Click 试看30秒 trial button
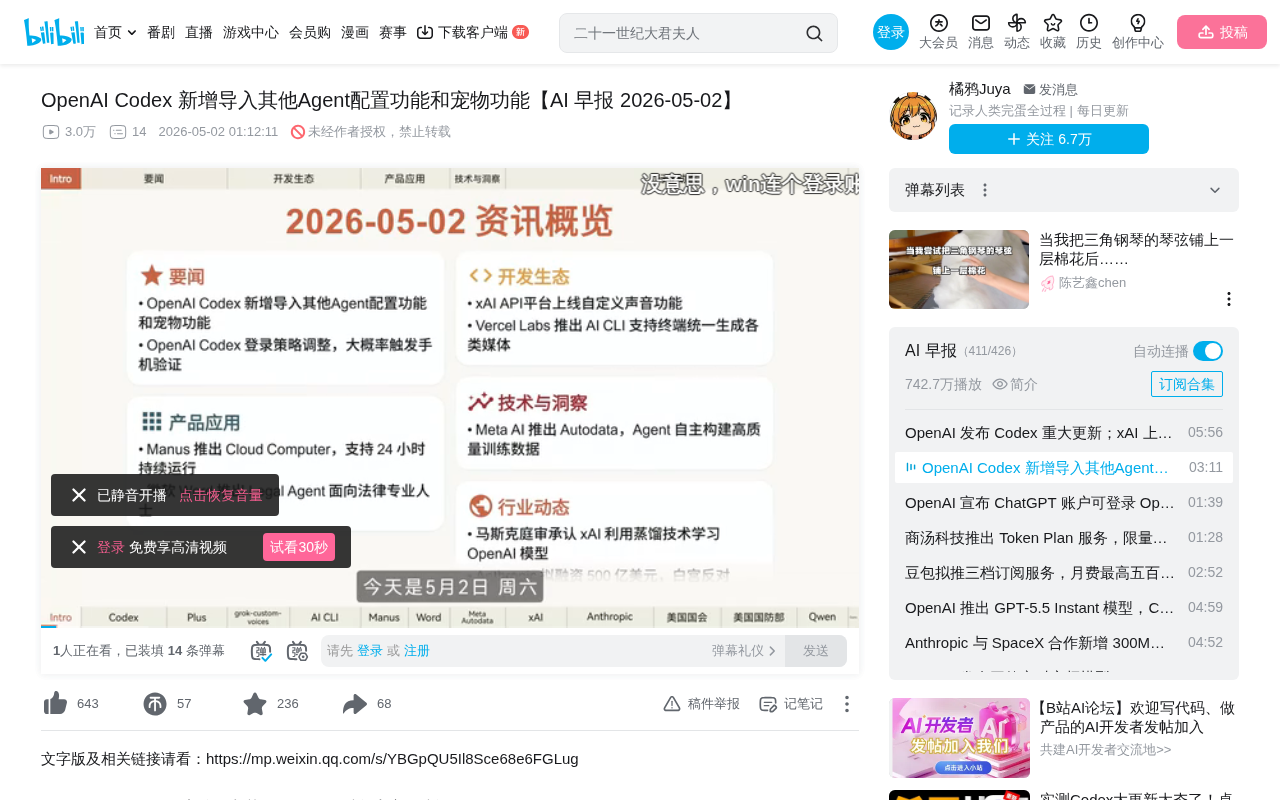 pos(299,547)
